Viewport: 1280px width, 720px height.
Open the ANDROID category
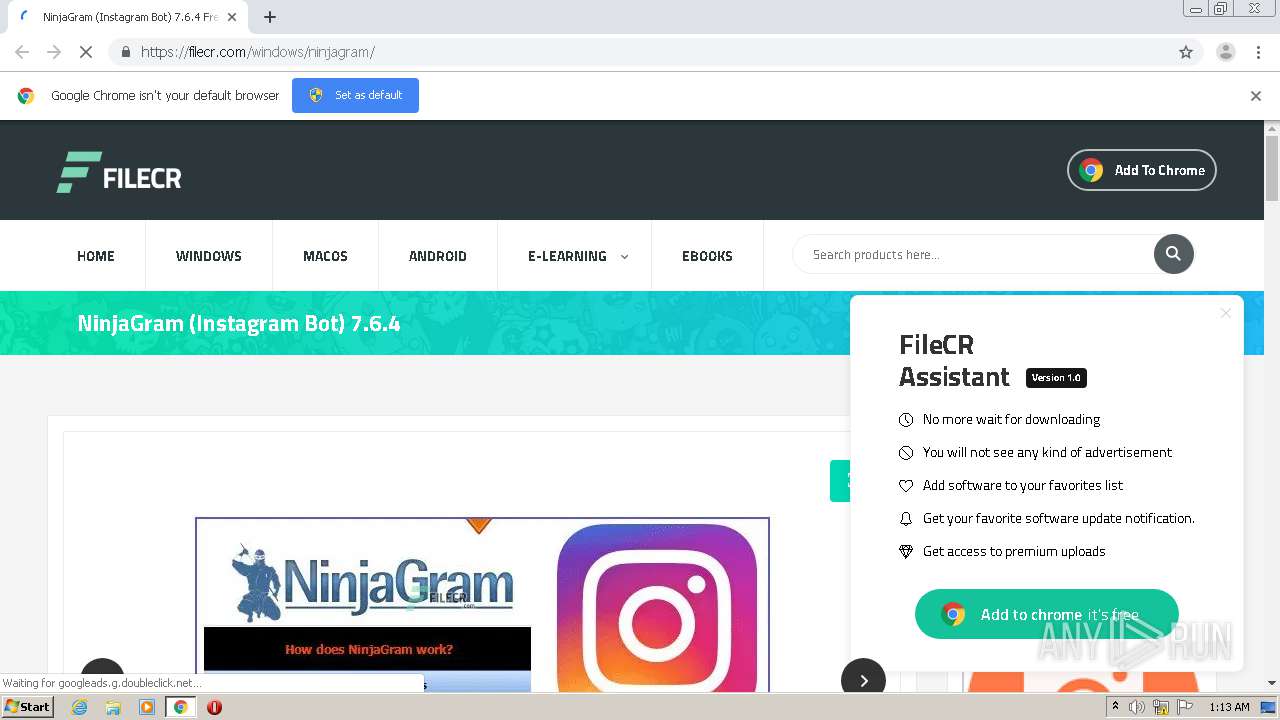point(437,256)
